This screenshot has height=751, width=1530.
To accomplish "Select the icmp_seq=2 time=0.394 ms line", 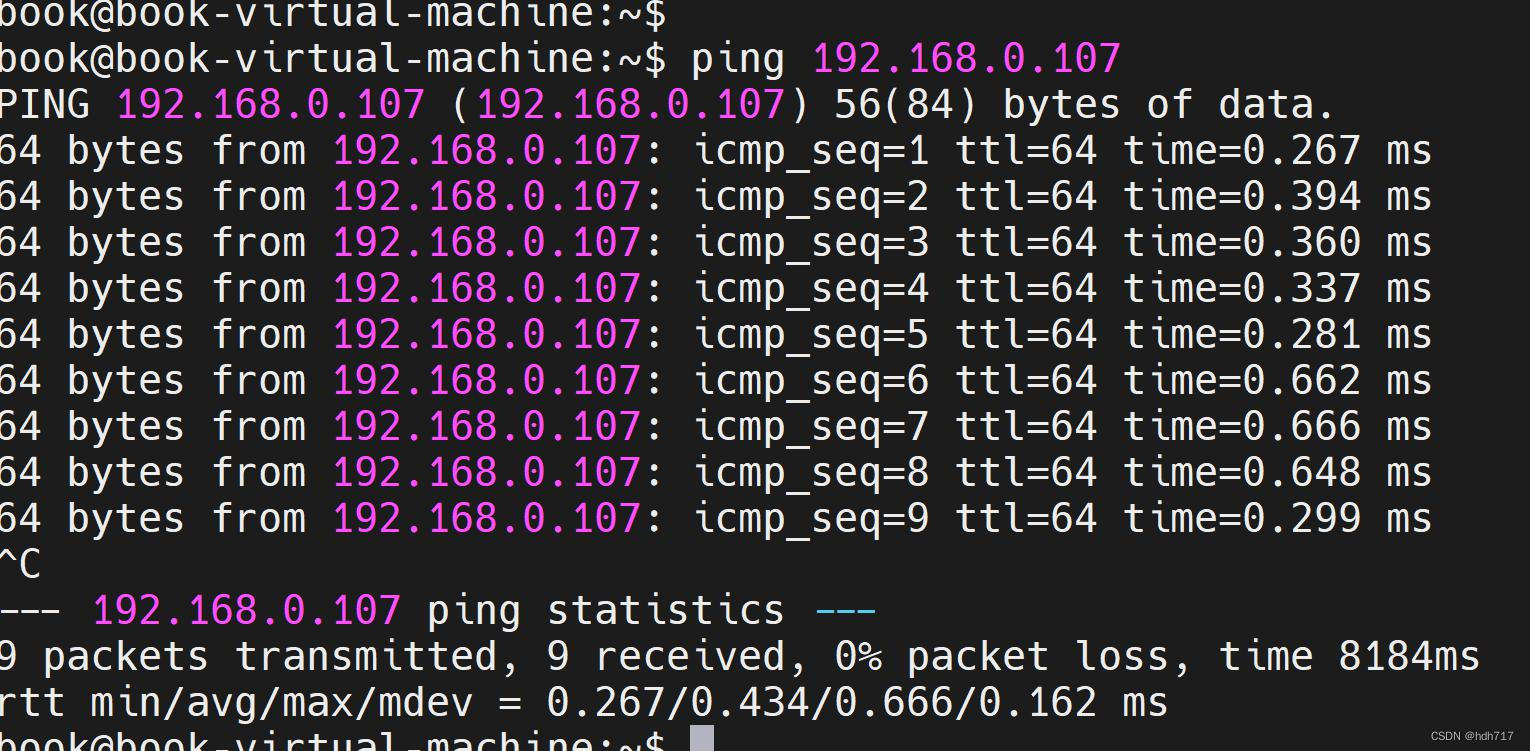I will point(716,197).
